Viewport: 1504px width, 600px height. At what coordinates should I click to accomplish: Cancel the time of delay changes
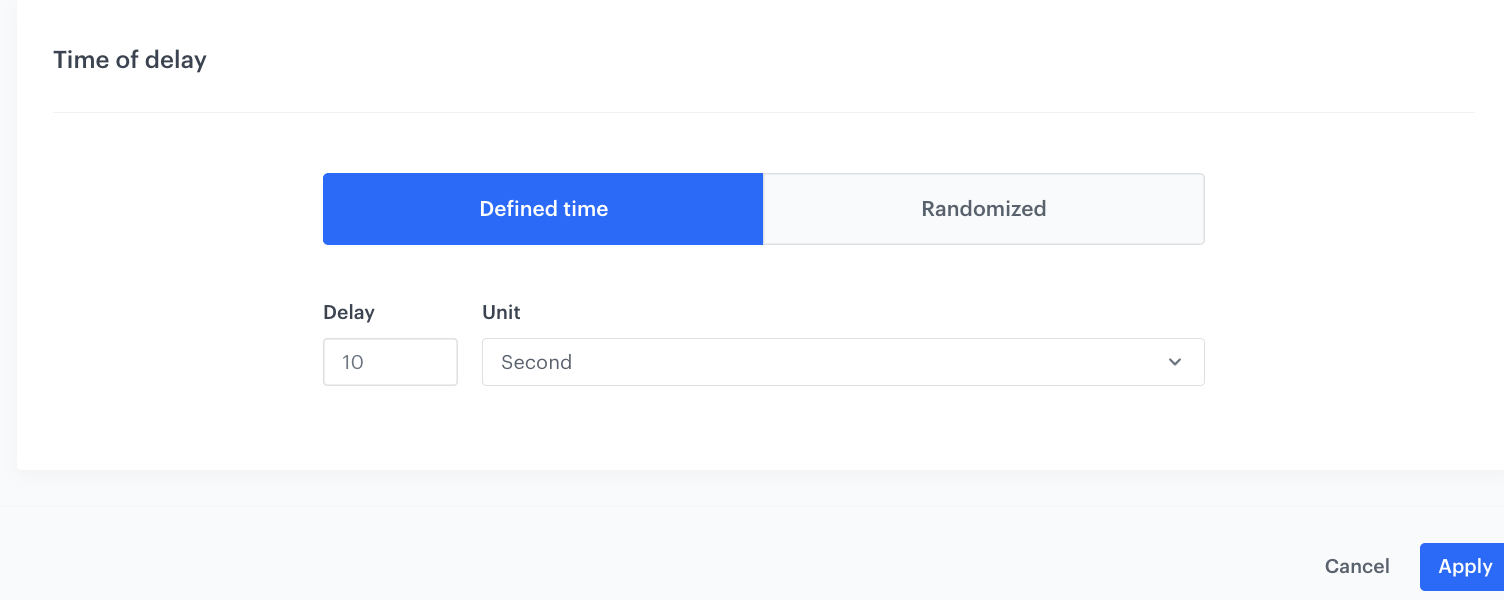click(x=1356, y=566)
